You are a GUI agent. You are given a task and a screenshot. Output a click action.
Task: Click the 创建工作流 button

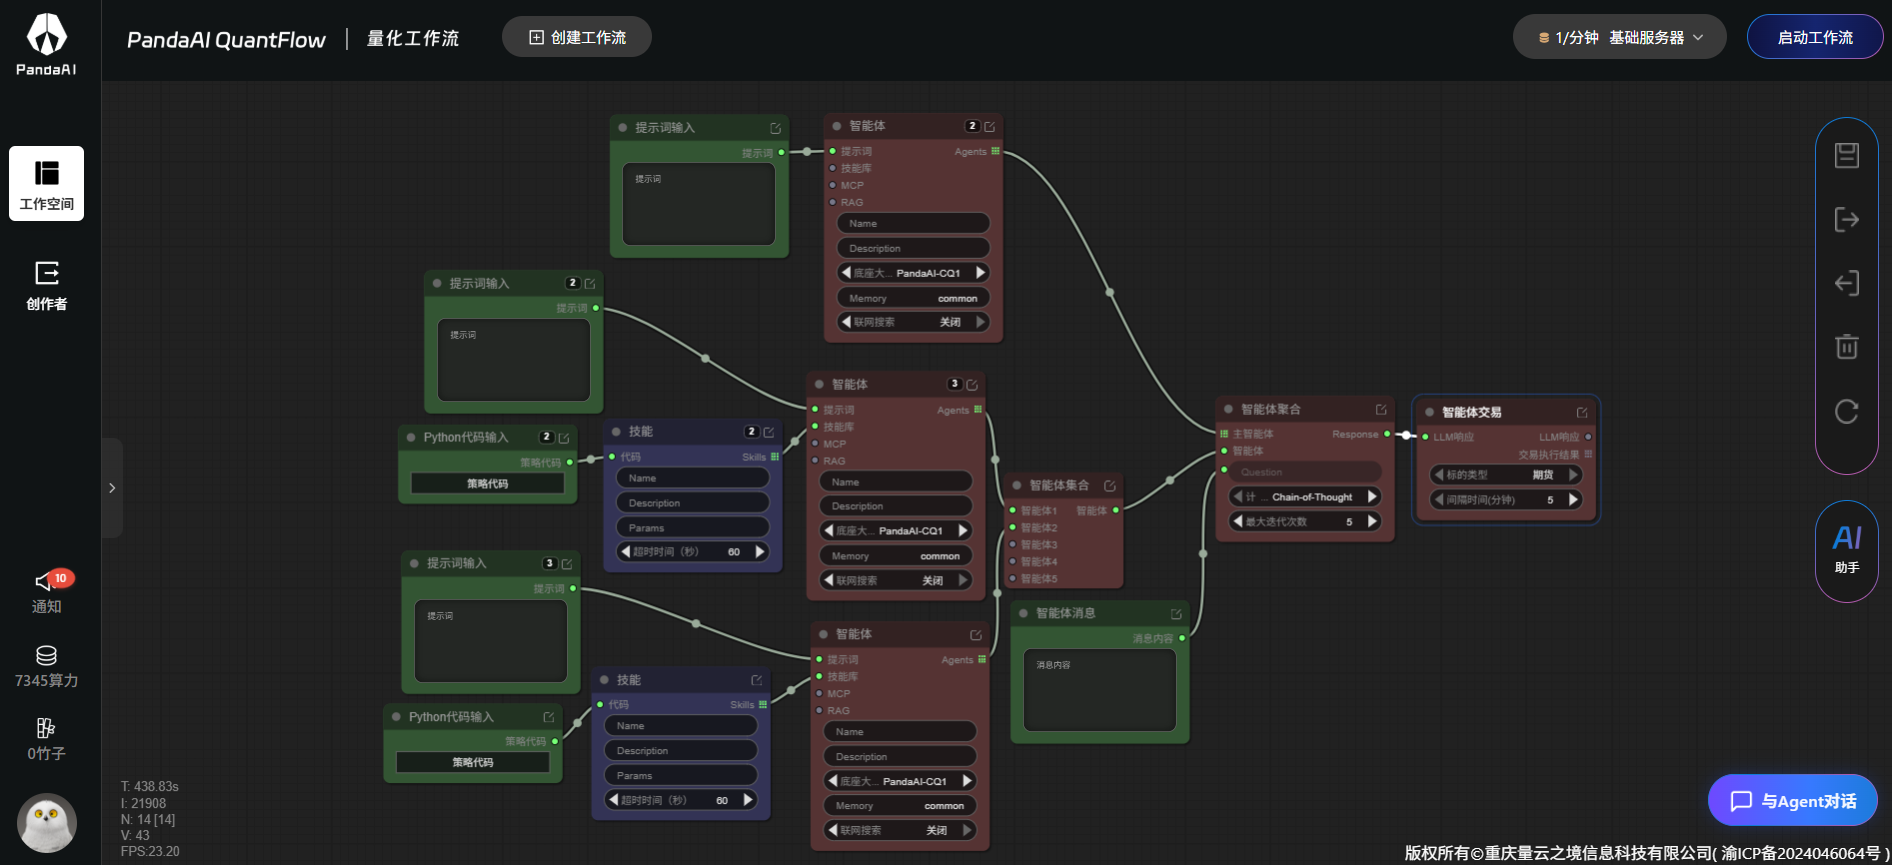click(577, 37)
